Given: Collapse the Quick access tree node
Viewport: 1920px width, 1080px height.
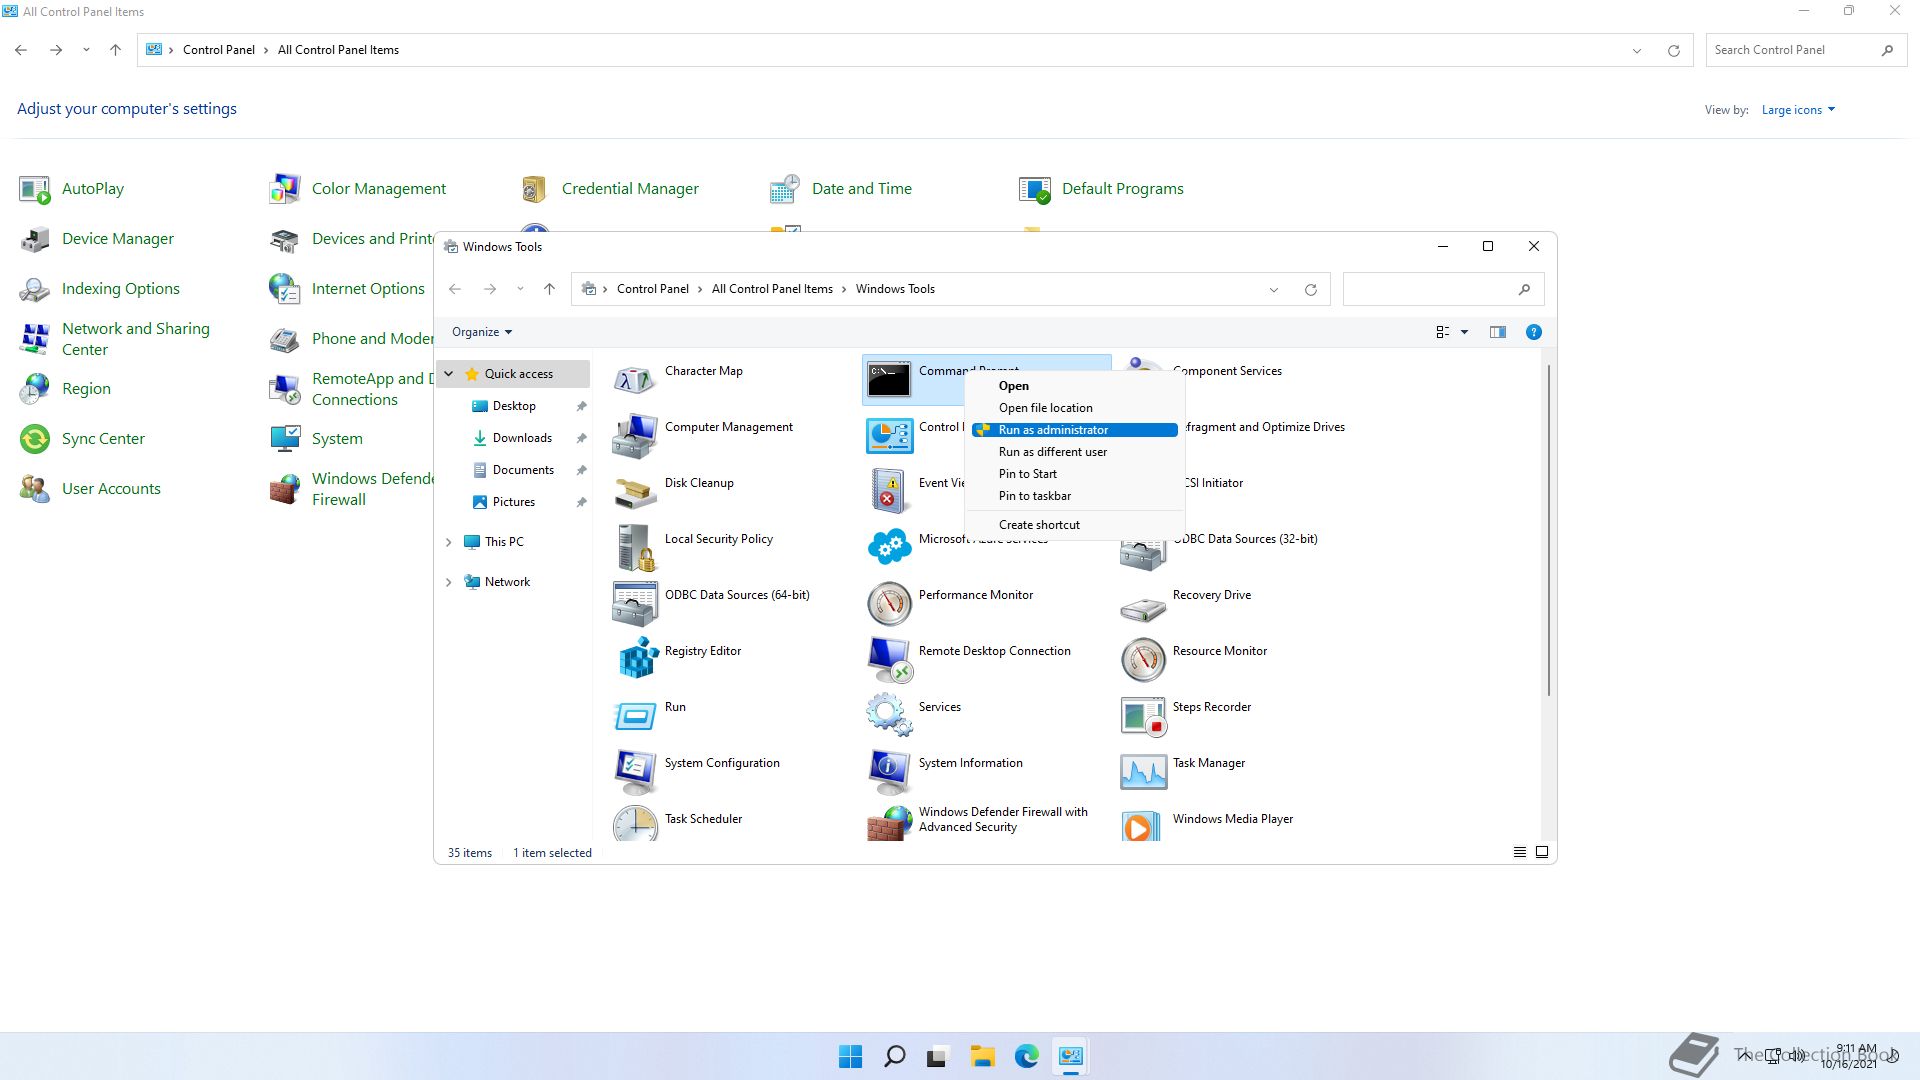Looking at the screenshot, I should (x=448, y=374).
